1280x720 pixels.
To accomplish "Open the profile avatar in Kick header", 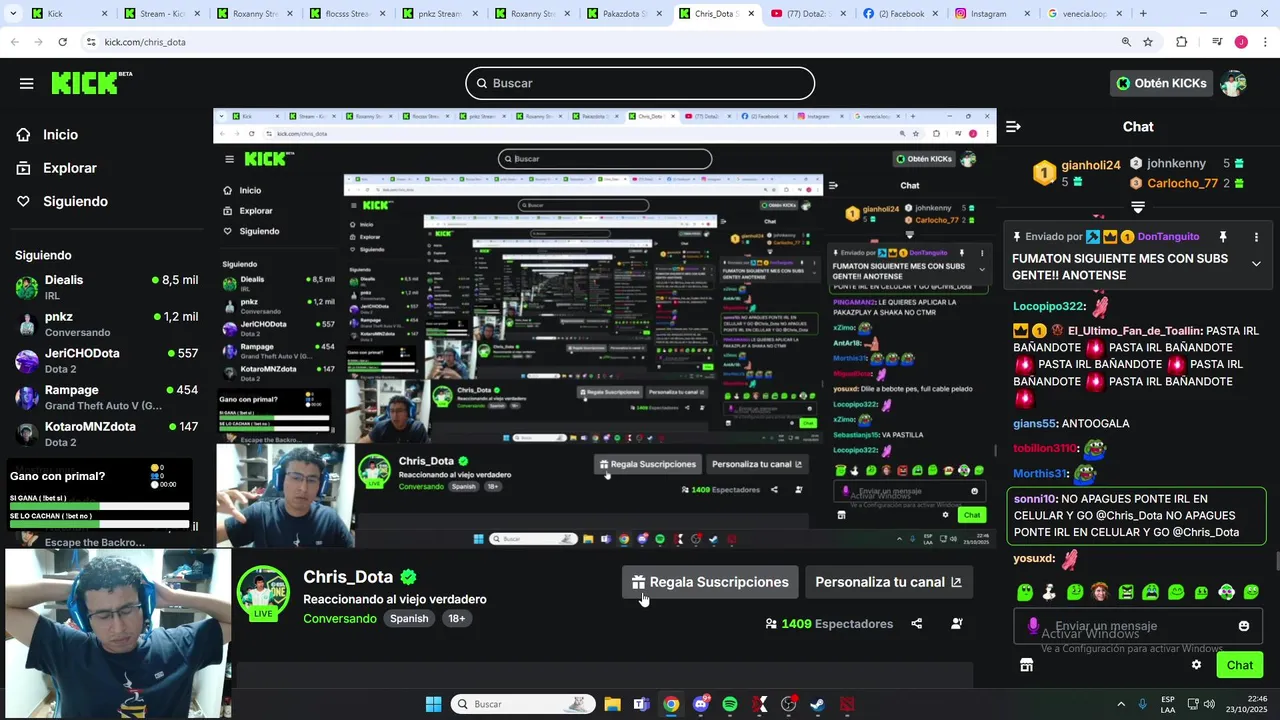I will pos(1233,83).
